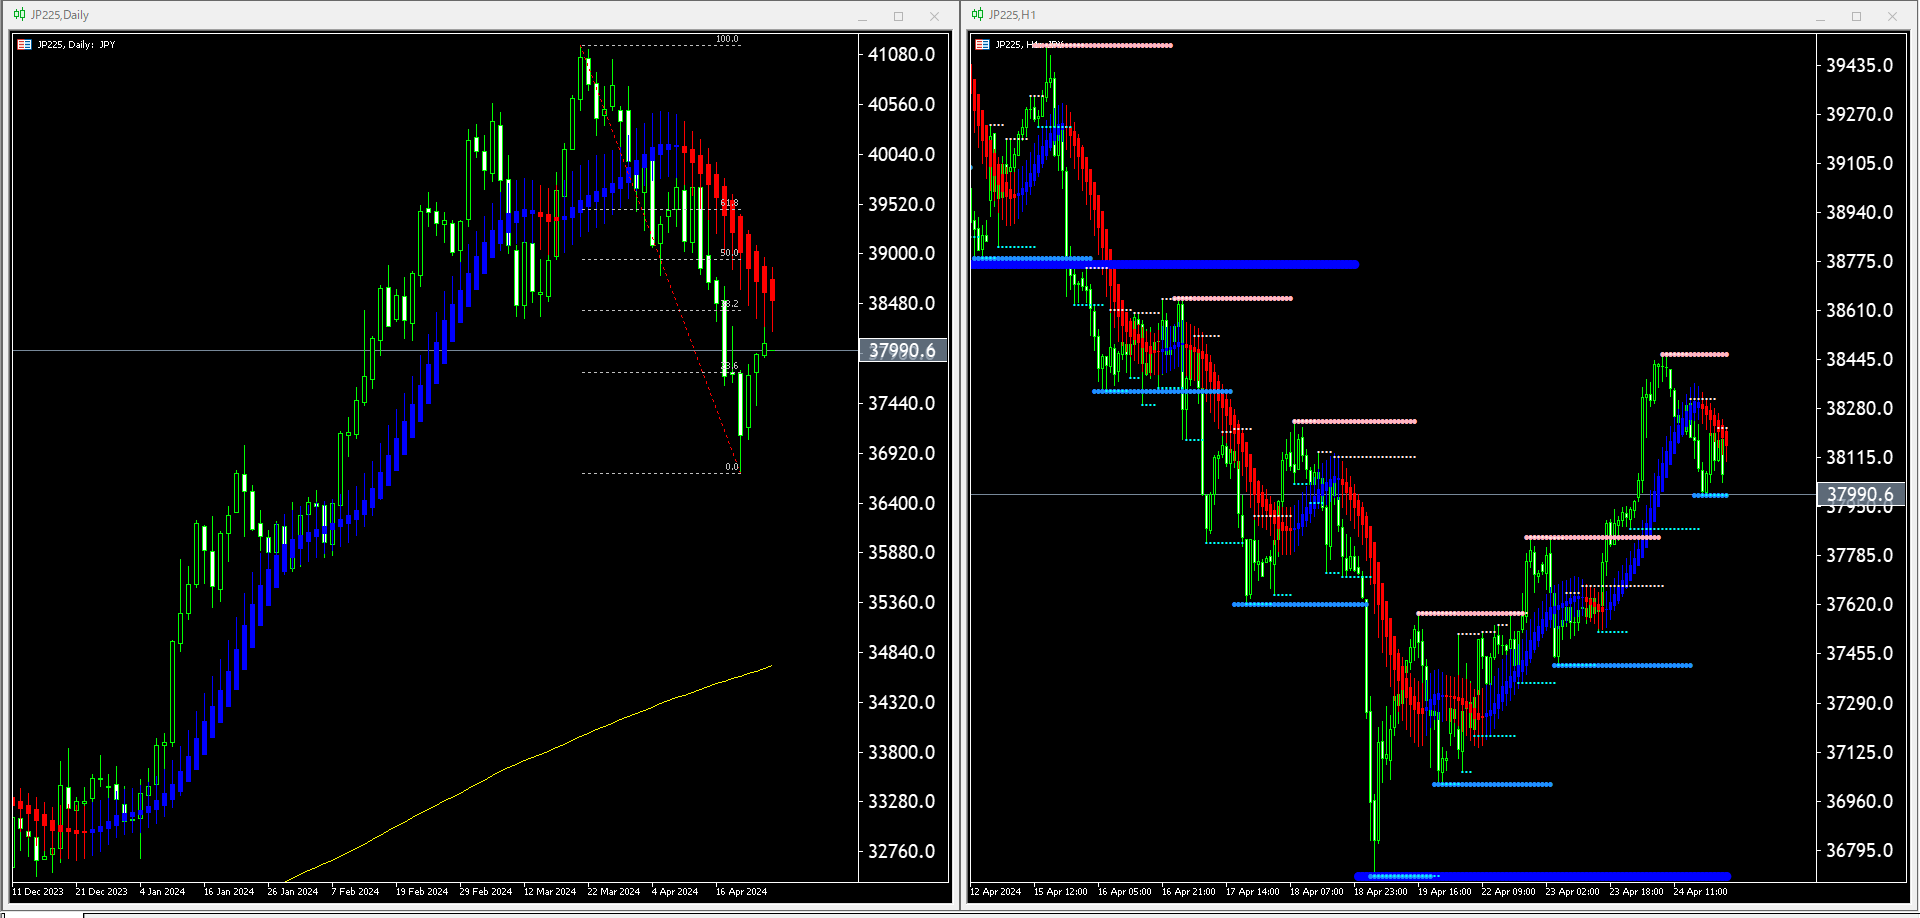Click the trade panel icon in H1 chart
The image size is (1920, 918).
click(982, 45)
